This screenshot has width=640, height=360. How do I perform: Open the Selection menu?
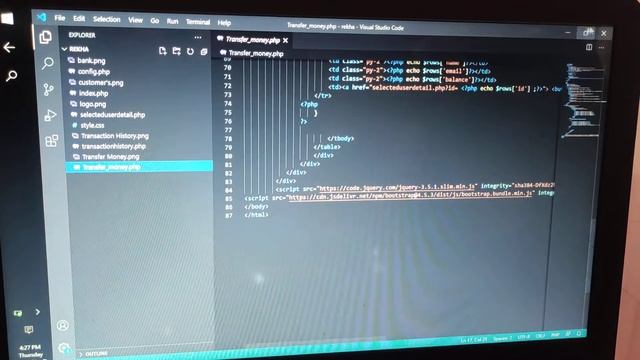(x=107, y=19)
